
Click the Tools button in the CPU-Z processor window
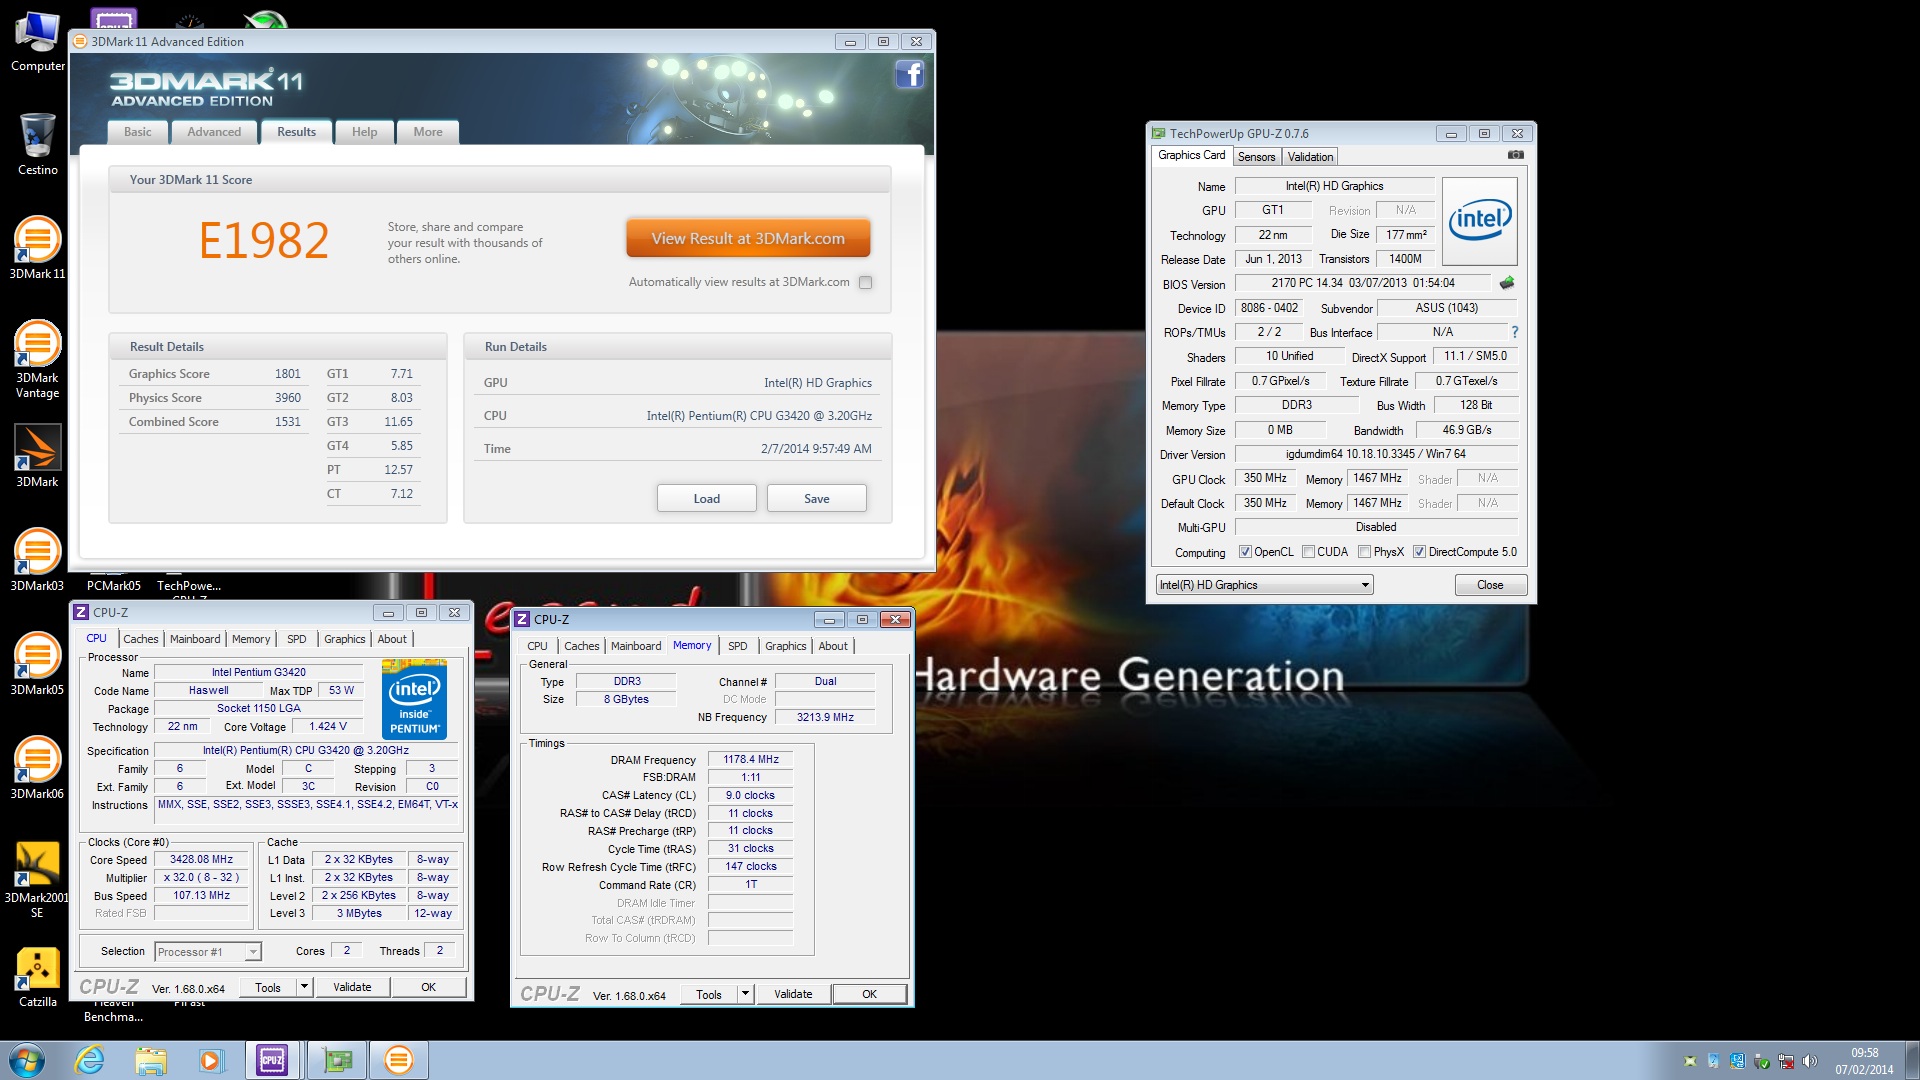(x=268, y=987)
